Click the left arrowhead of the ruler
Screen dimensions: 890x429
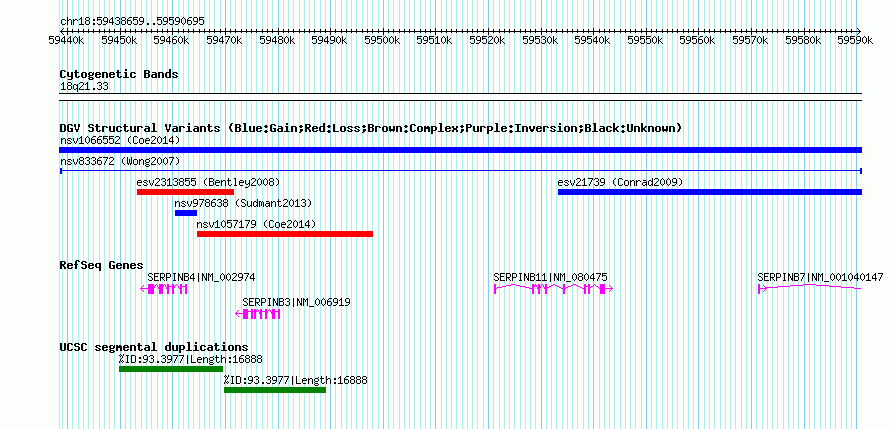[x=62, y=31]
